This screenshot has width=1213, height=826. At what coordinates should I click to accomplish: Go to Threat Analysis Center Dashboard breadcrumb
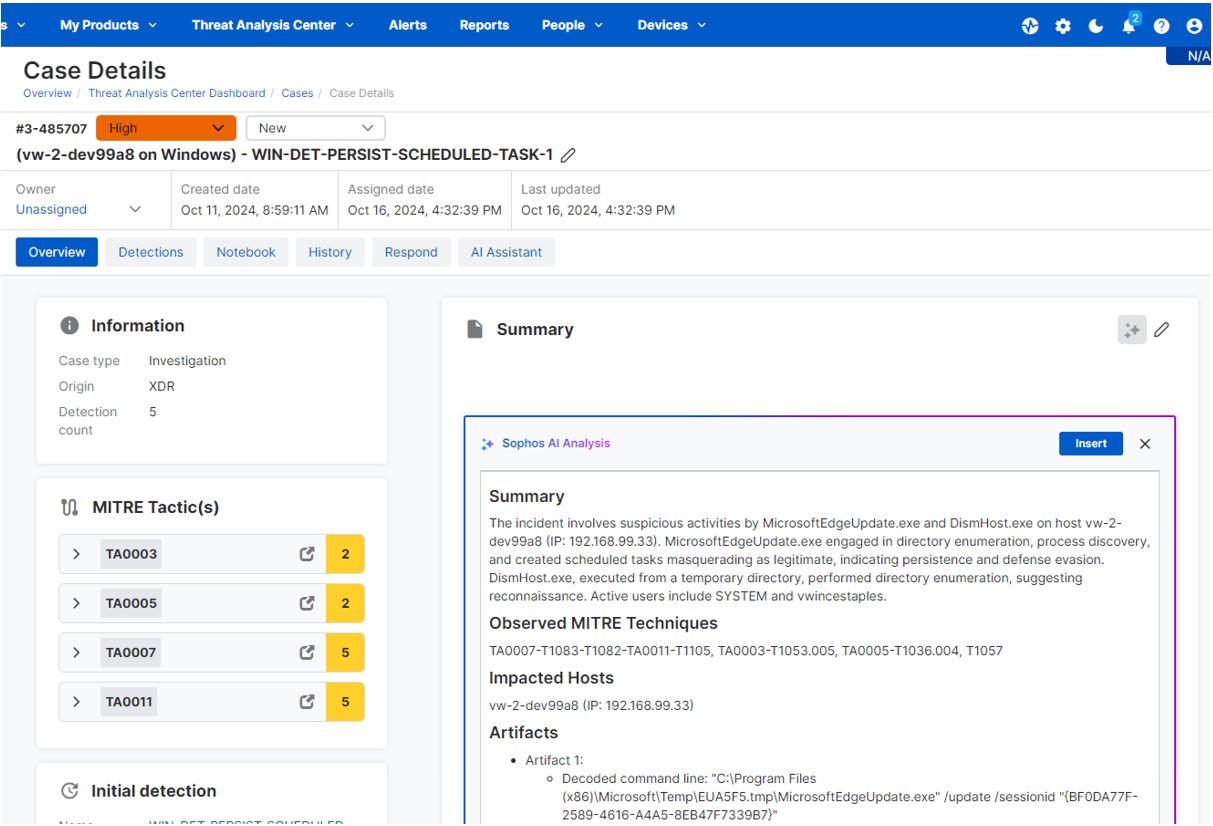pos(177,93)
